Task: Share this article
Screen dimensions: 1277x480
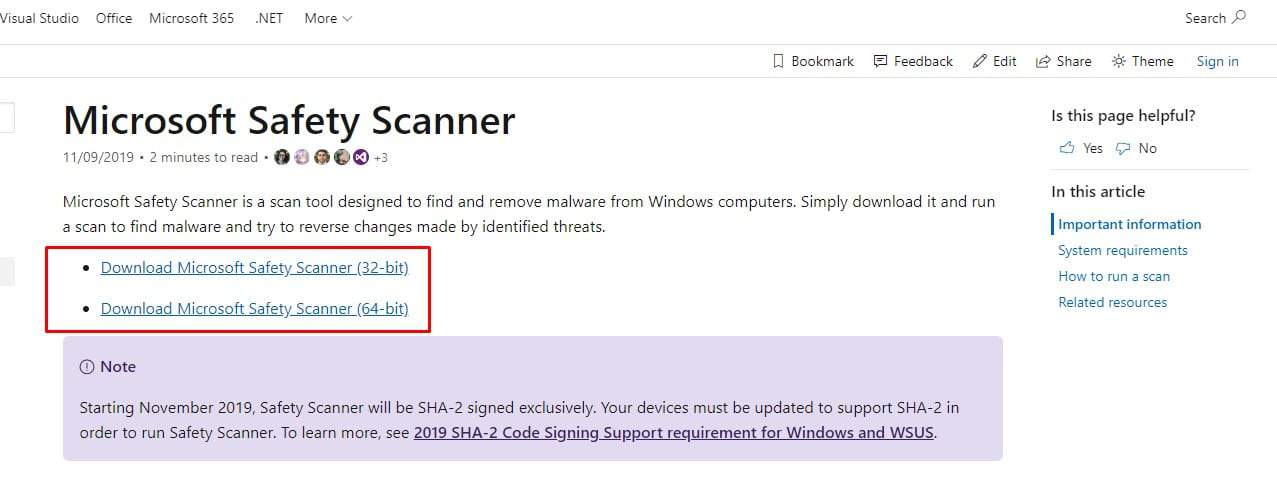Action: coord(1063,62)
